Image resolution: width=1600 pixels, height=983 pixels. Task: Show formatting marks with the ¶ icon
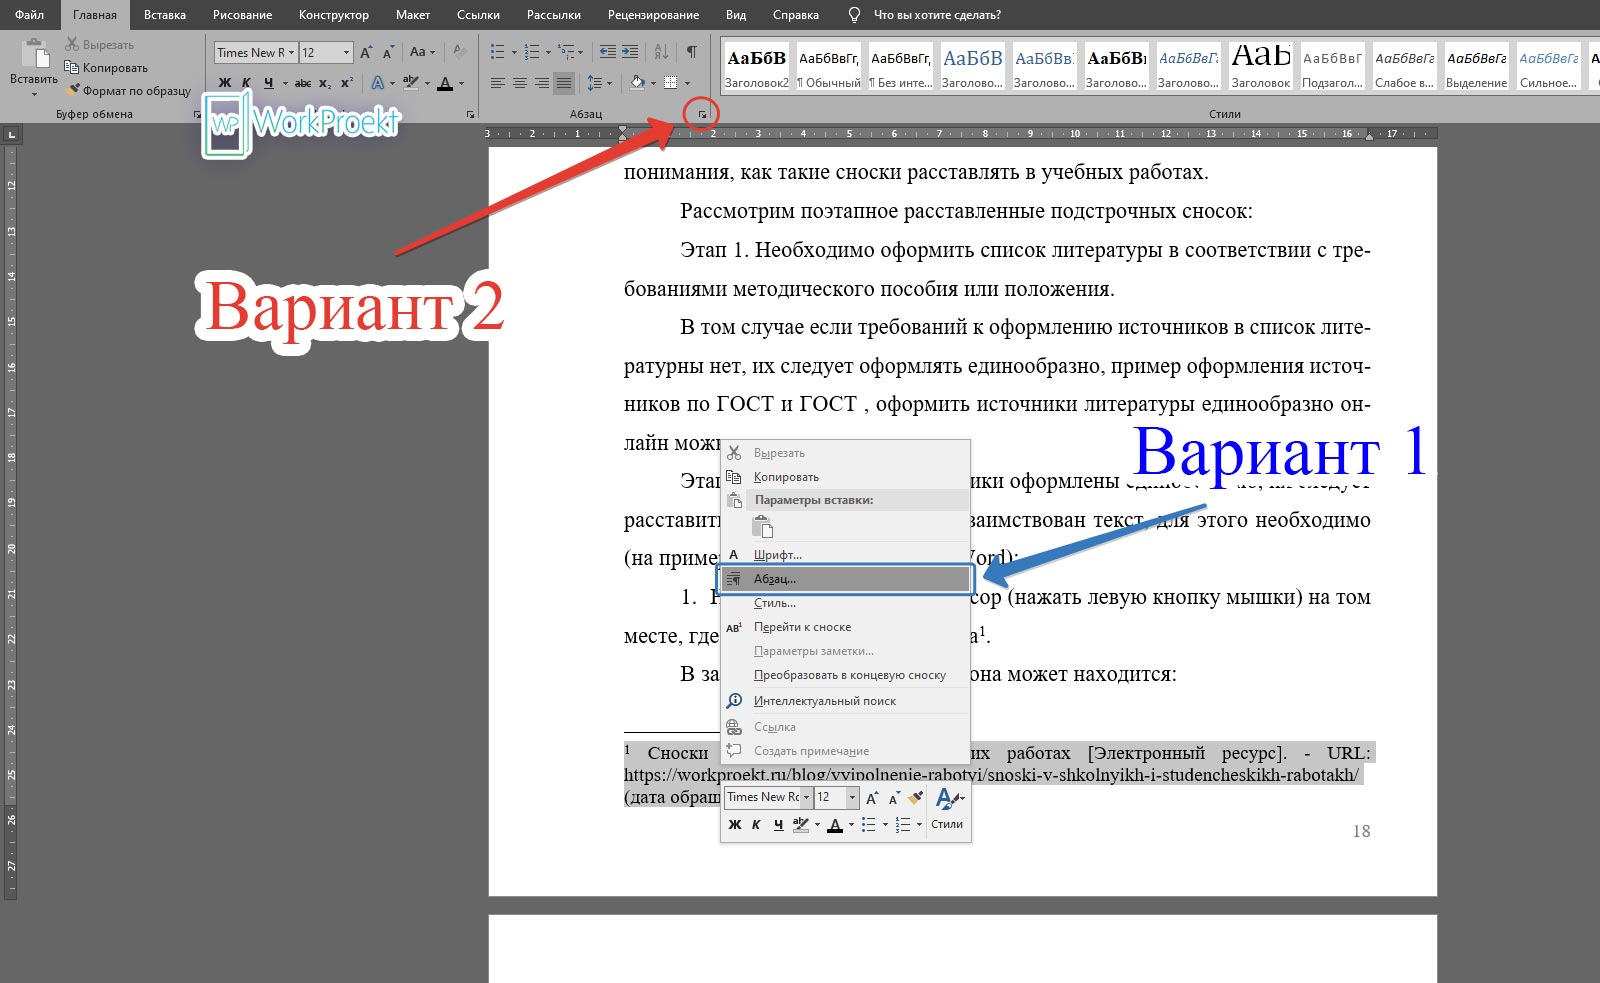click(x=691, y=51)
